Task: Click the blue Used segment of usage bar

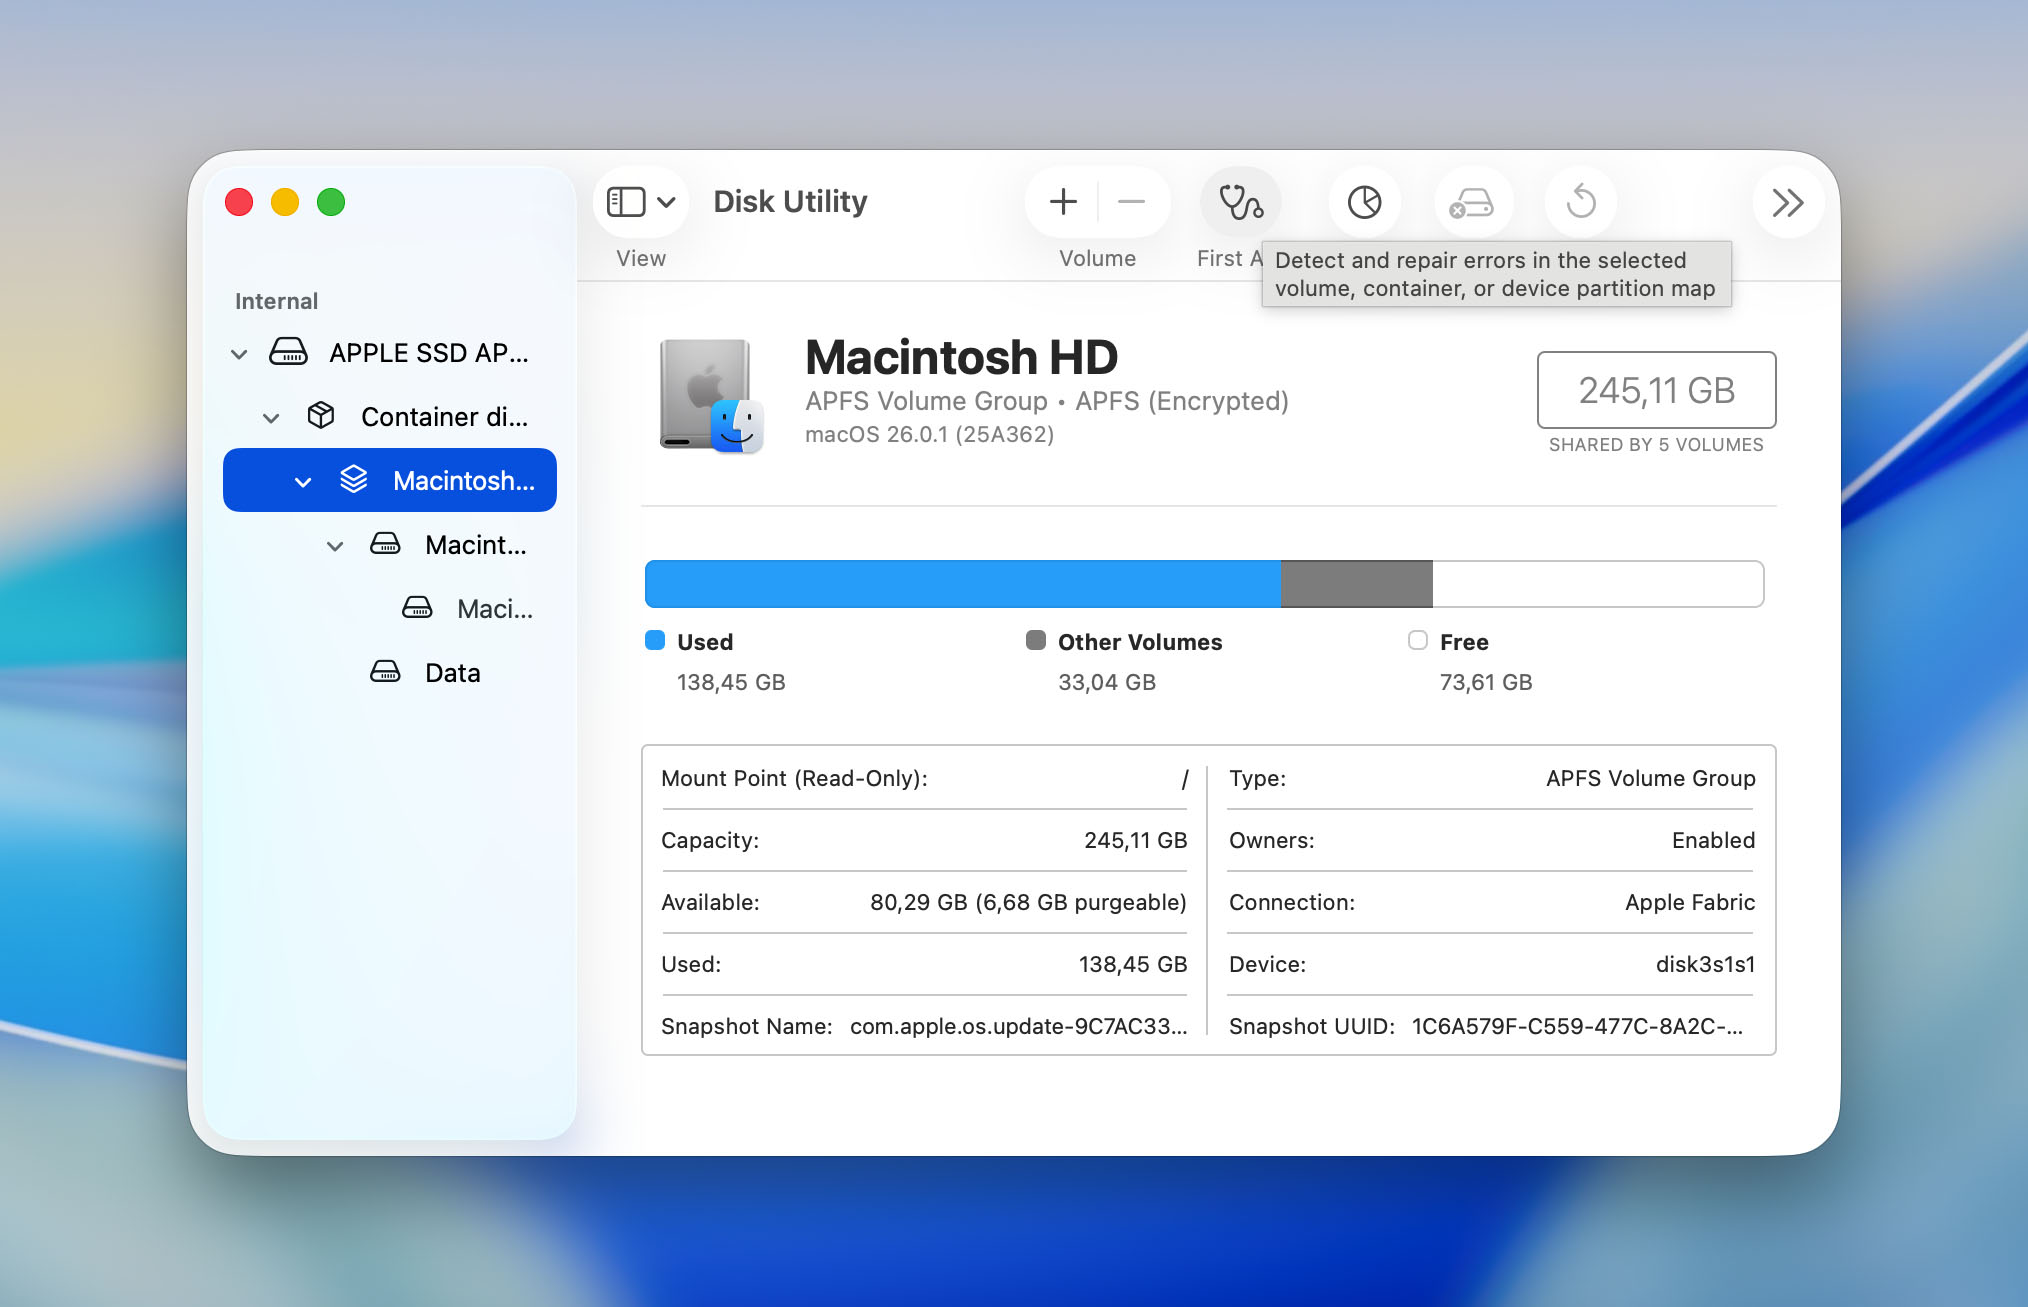Action: pos(963,584)
